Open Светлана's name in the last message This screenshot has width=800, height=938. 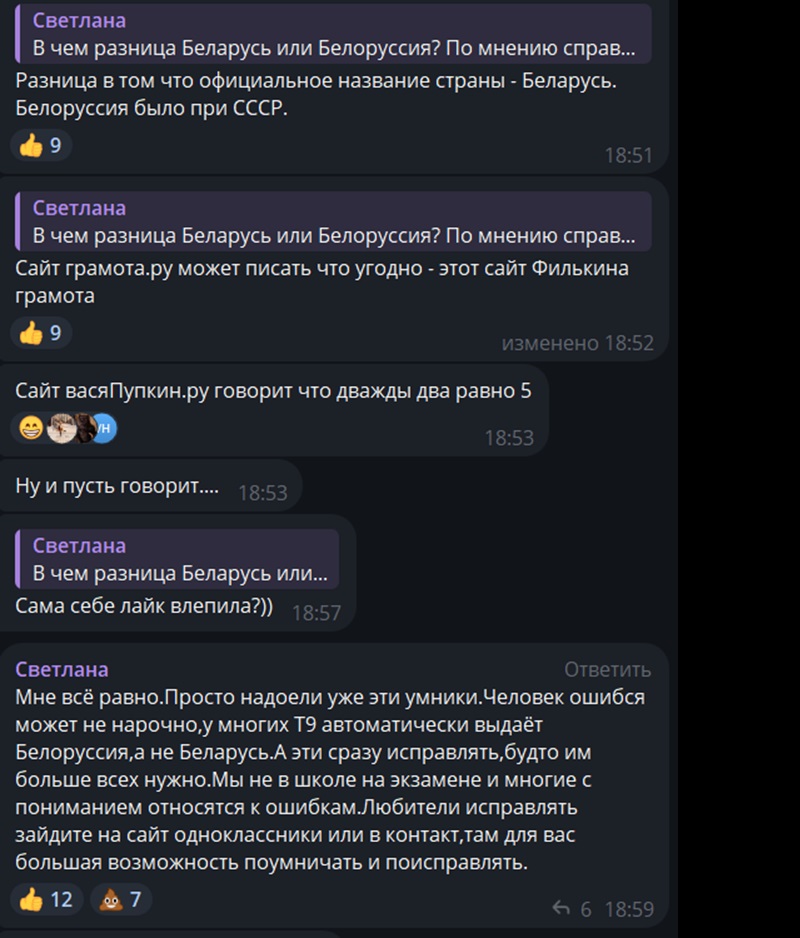62,669
